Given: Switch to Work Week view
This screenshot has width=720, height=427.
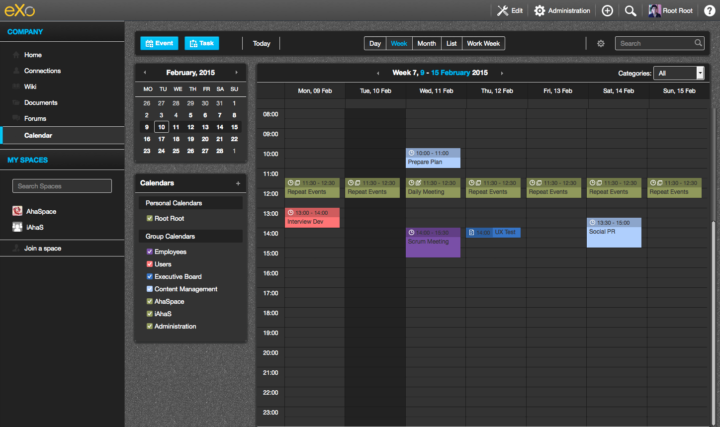Looking at the screenshot, I should pyautogui.click(x=484, y=44).
